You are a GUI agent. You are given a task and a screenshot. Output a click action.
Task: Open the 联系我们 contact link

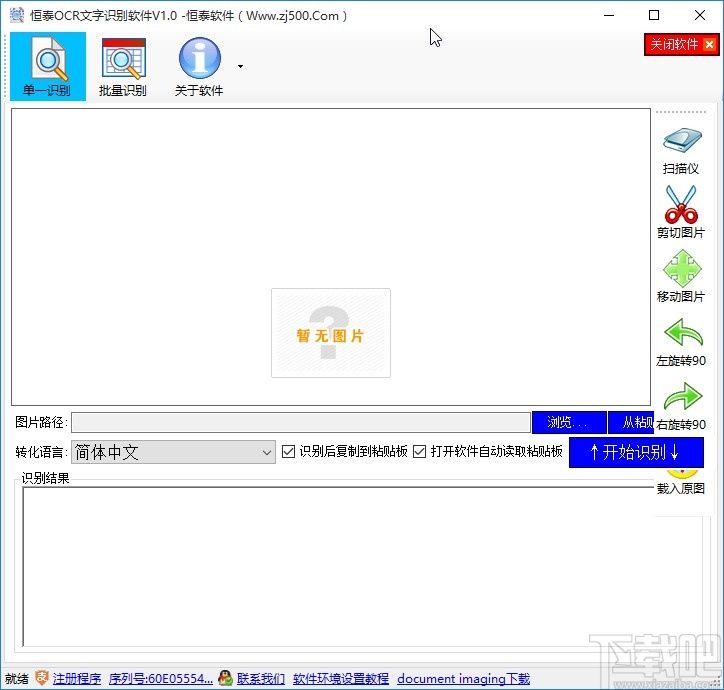pos(261,679)
